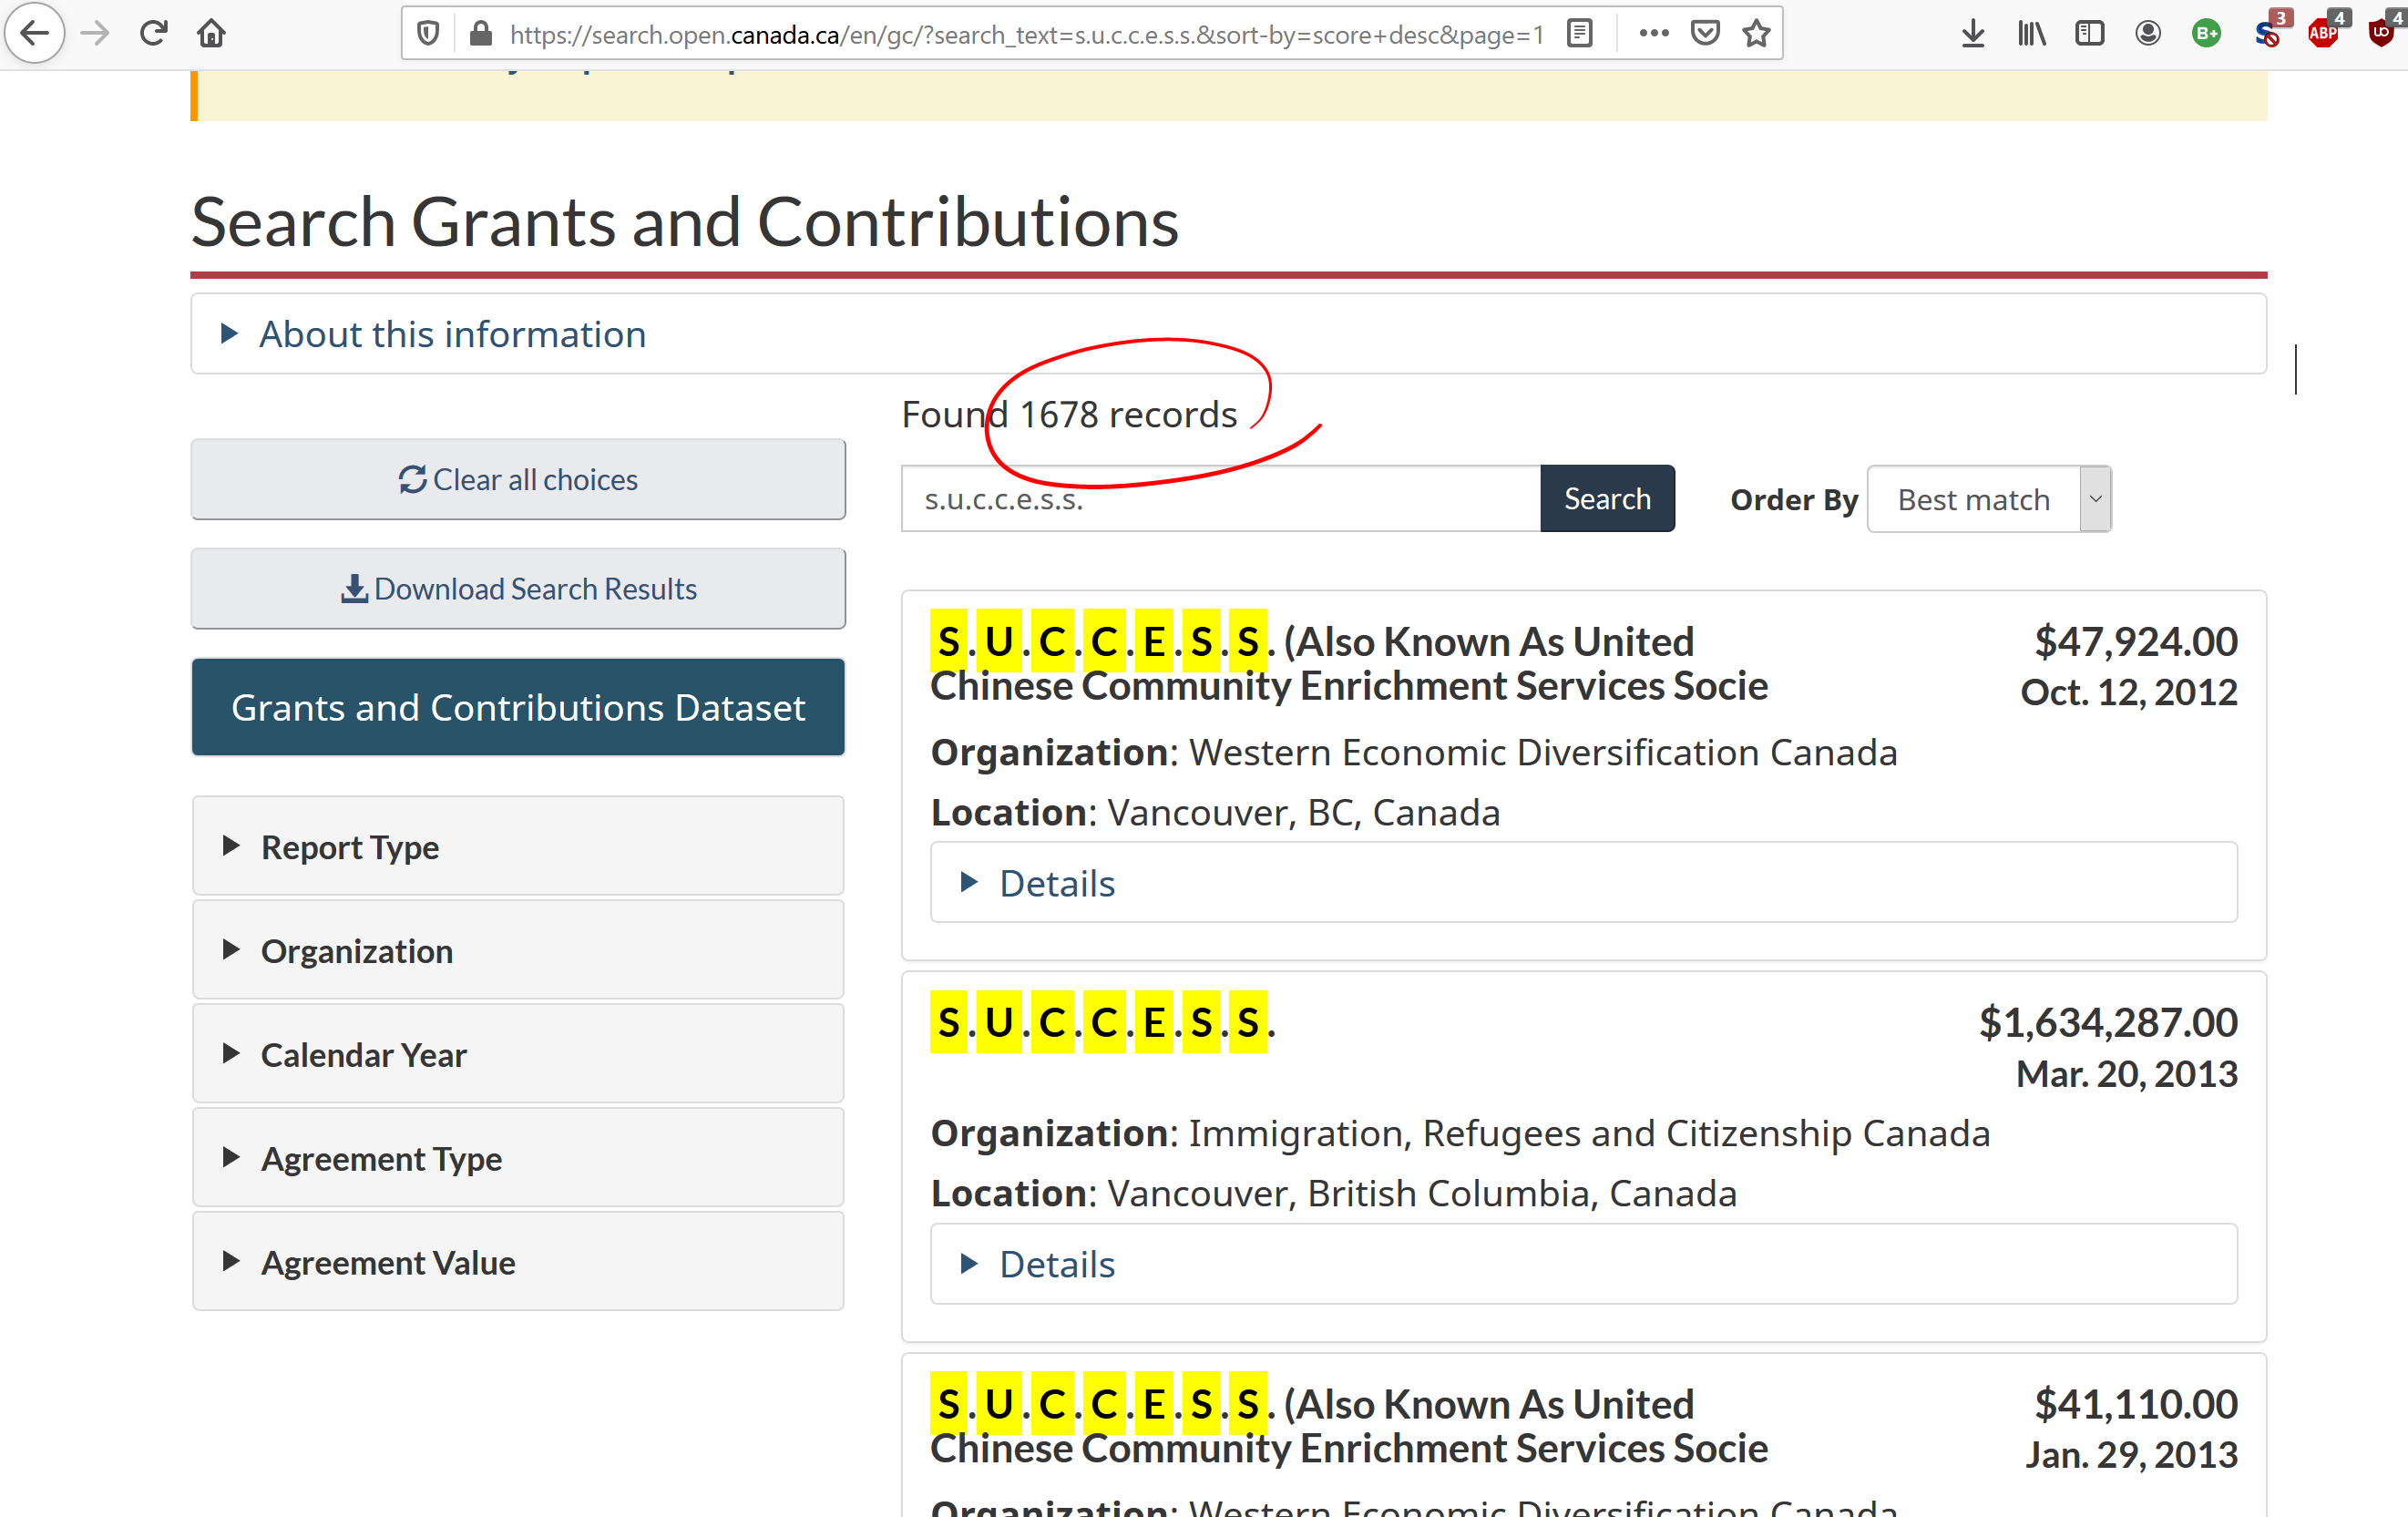Click the green B+ extension icon
Screen dimensions: 2408x1517
pyautogui.click(x=2206, y=34)
